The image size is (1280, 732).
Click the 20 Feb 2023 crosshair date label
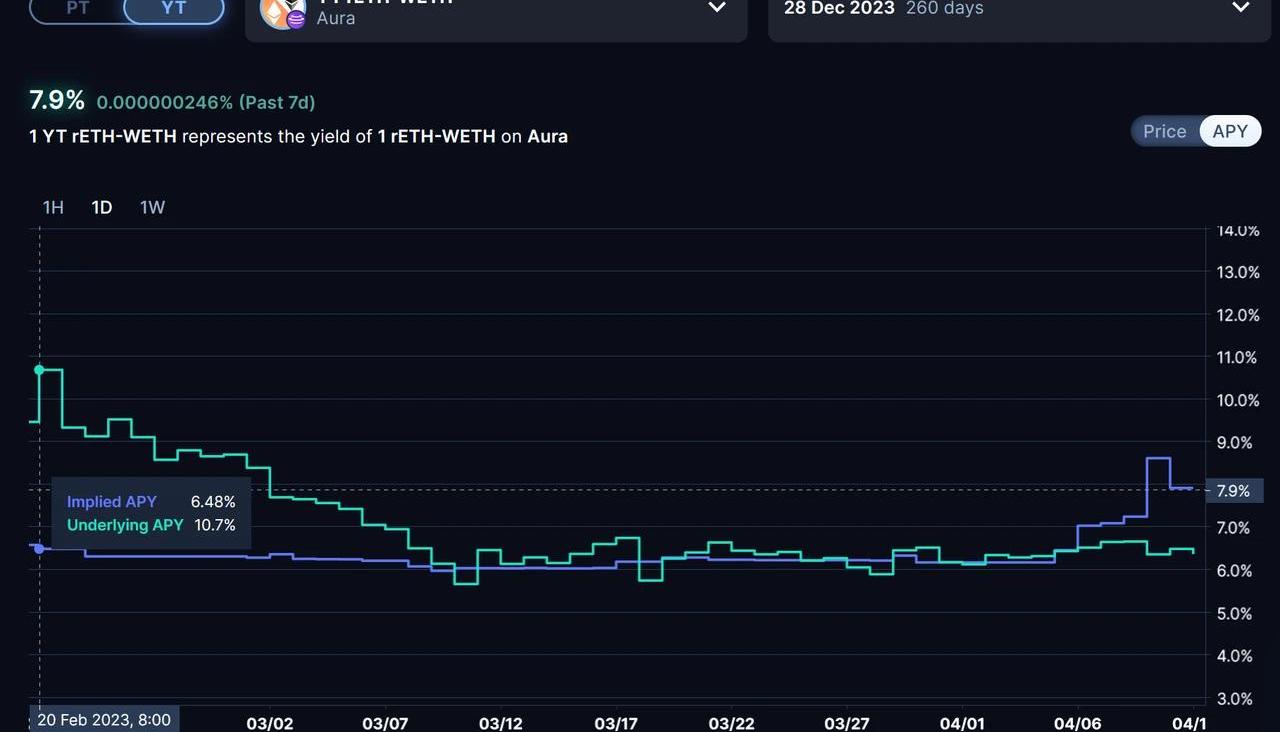(104, 719)
